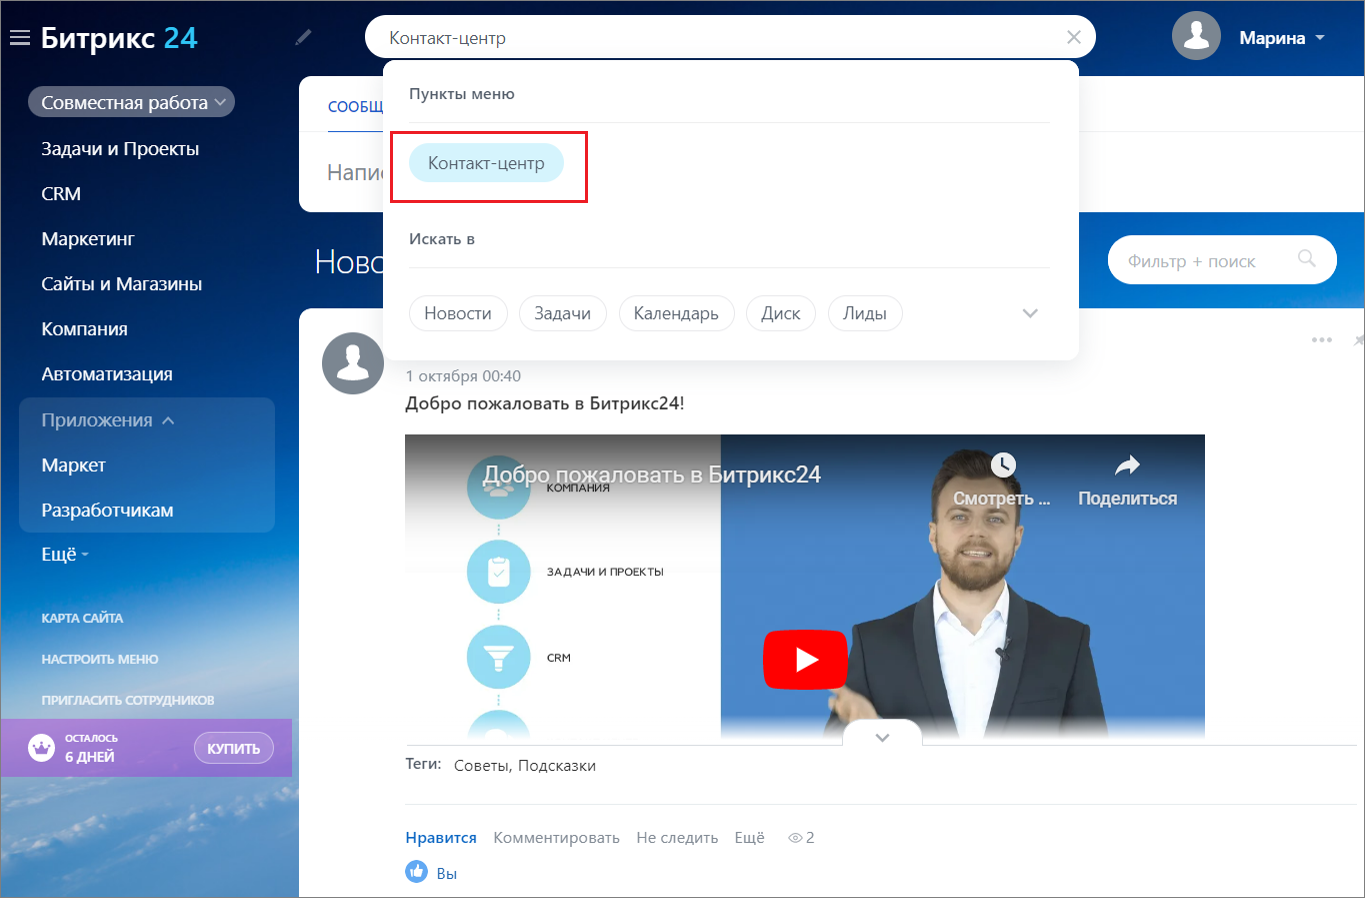Open the Совместная работа dropdown
This screenshot has width=1365, height=898.
click(x=131, y=102)
